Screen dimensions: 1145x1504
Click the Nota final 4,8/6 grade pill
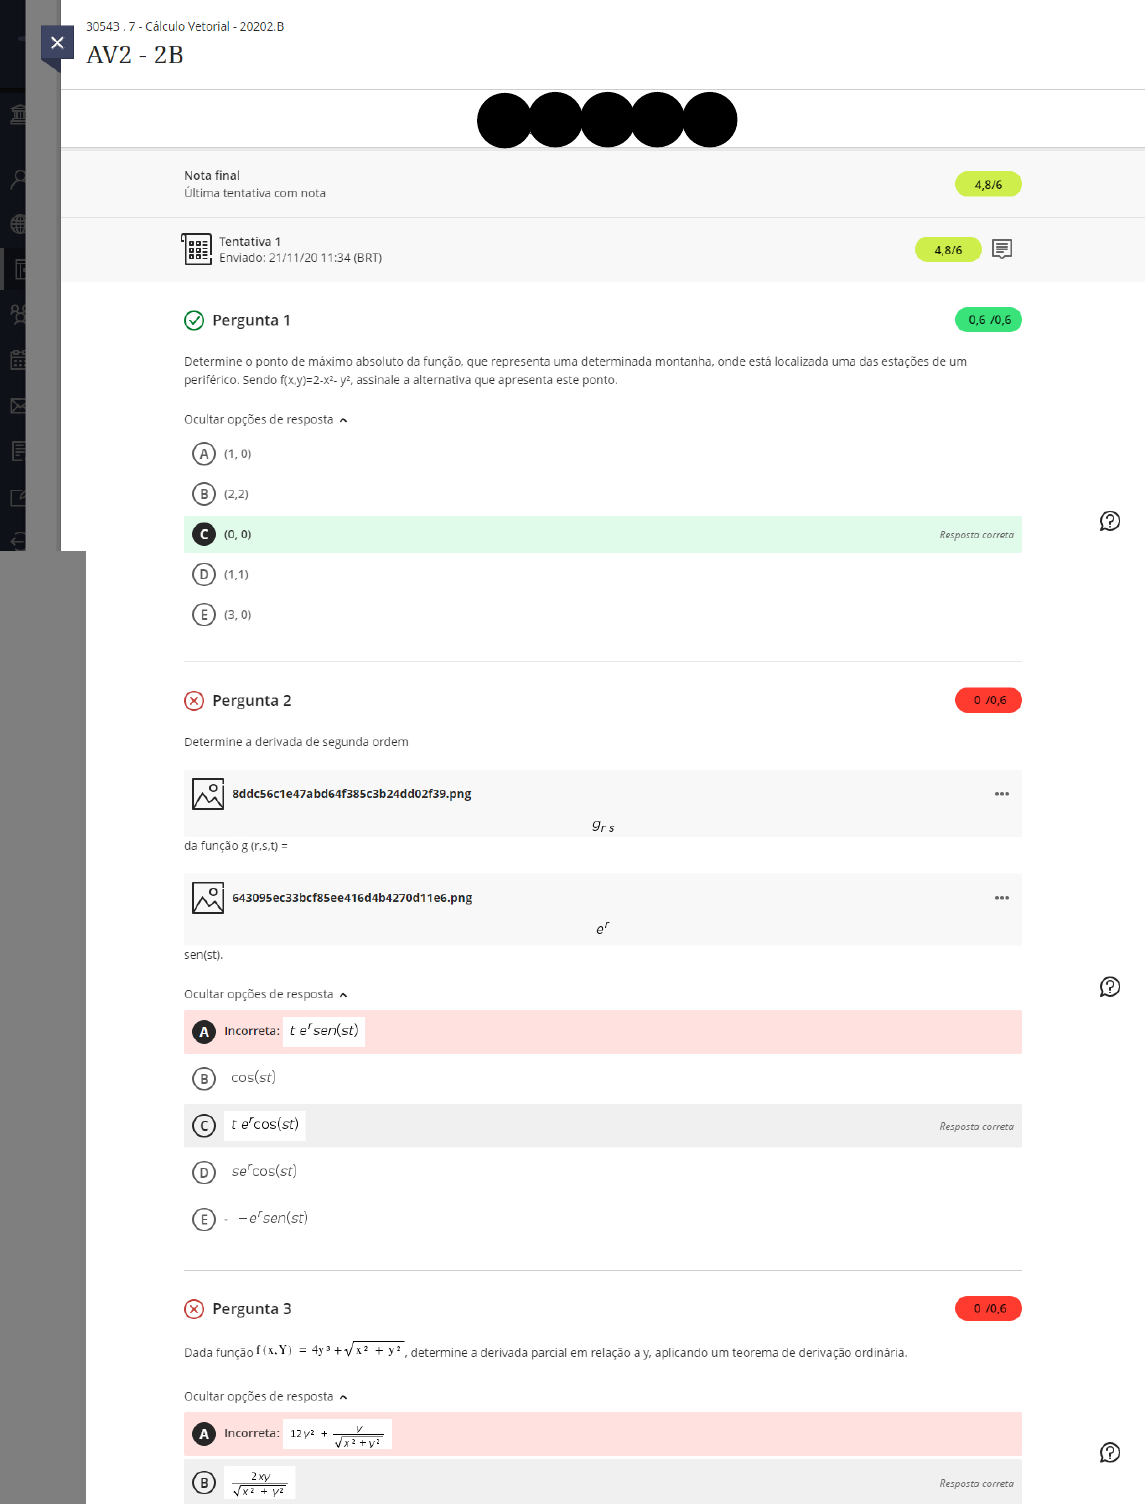point(987,185)
